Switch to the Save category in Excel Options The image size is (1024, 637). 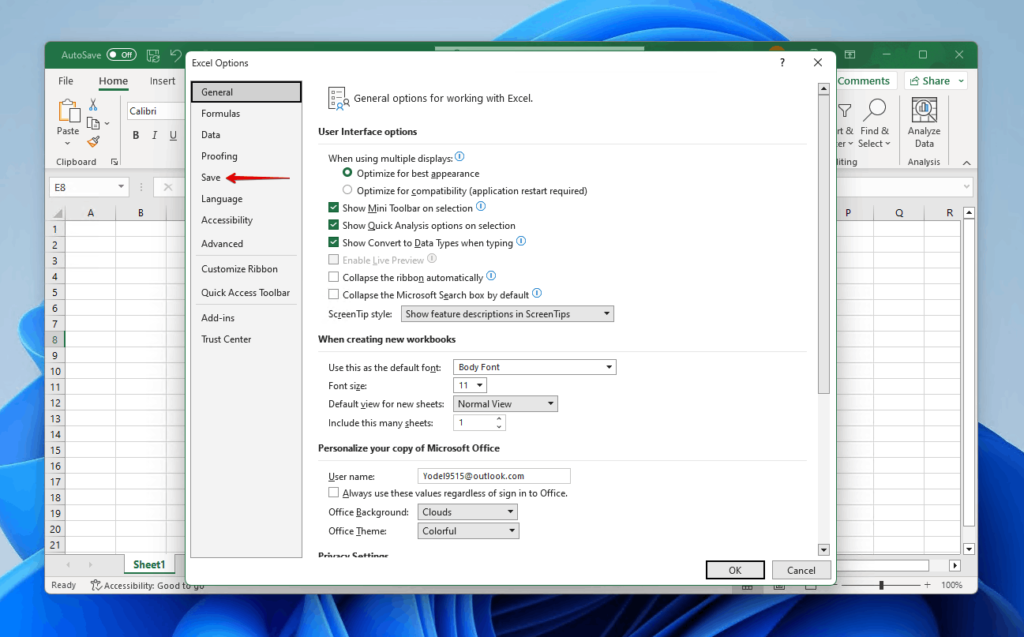pos(212,177)
